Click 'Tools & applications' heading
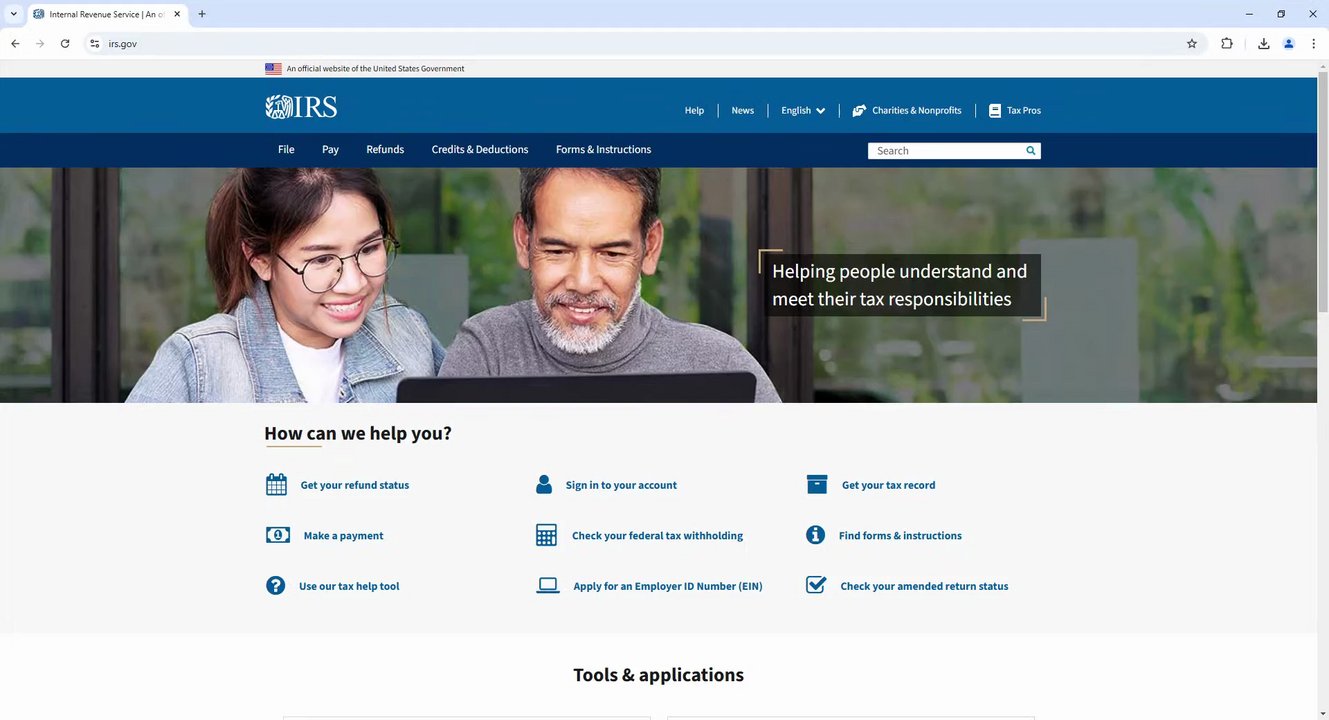This screenshot has height=720, width=1329. (658, 675)
